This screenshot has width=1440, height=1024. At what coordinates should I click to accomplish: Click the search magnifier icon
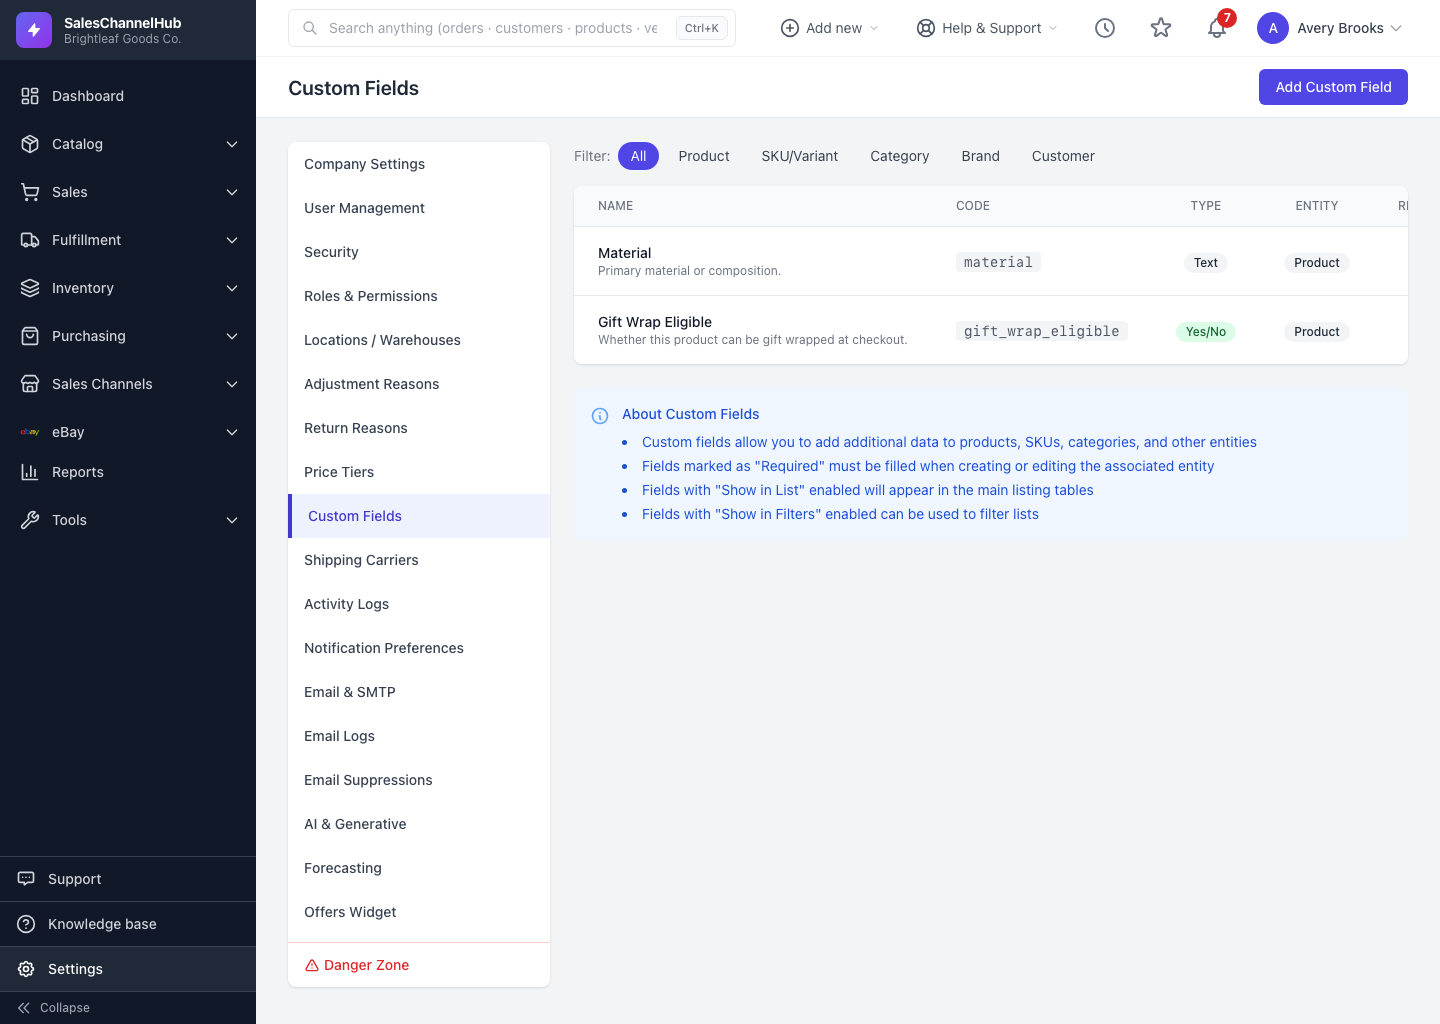pos(310,28)
